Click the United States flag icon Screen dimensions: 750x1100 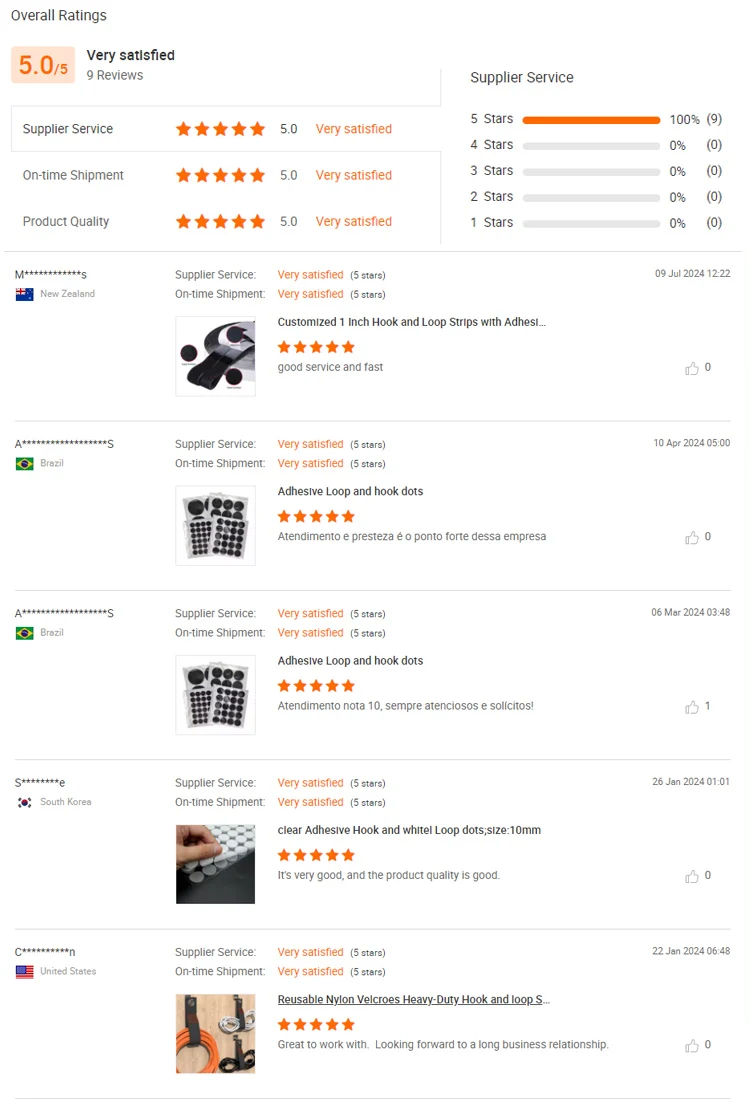tap(24, 971)
